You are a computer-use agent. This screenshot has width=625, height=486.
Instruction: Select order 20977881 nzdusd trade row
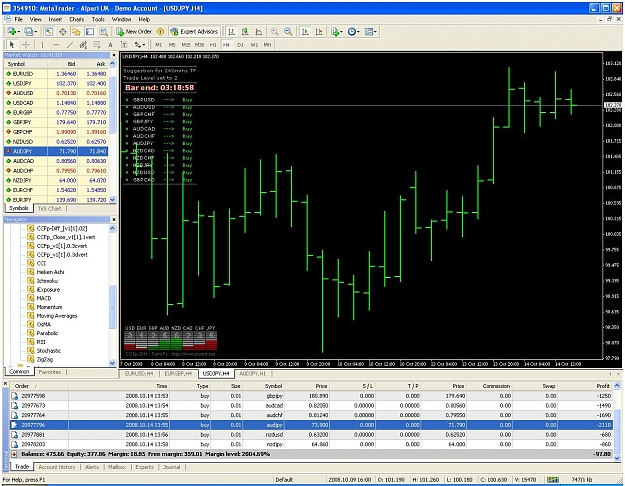click(311, 435)
